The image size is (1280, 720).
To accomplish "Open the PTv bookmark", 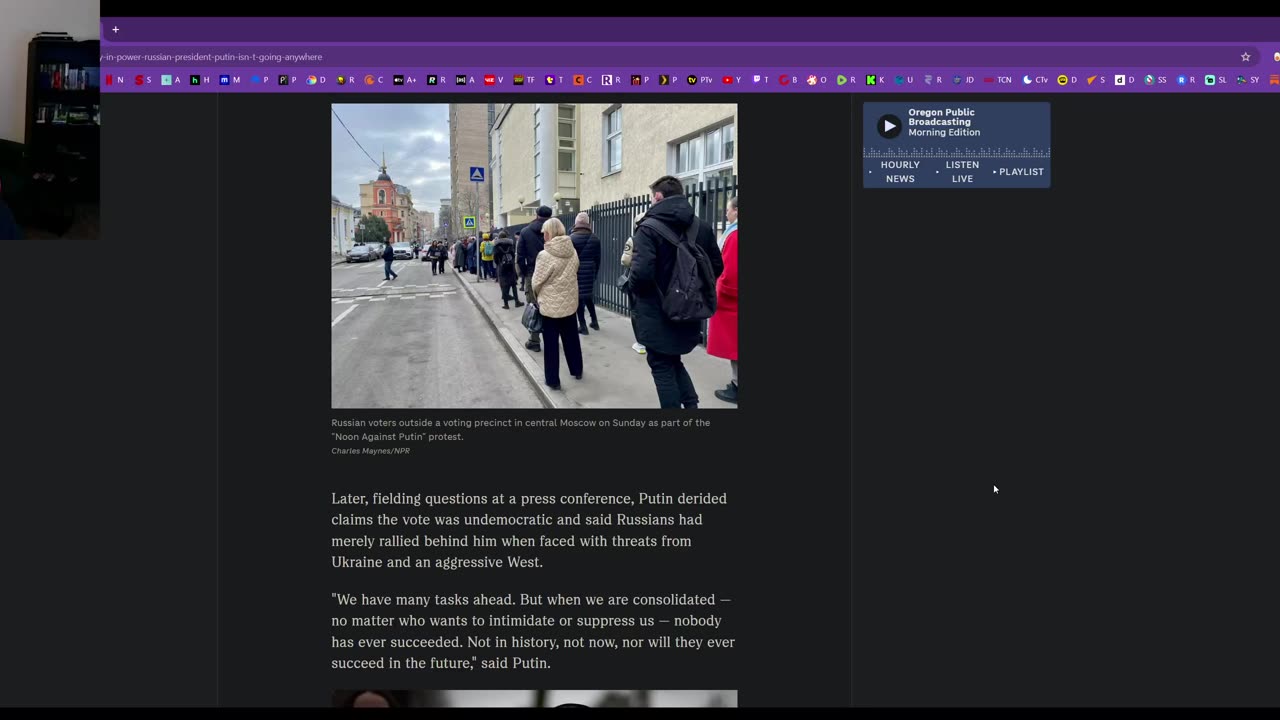I will [700, 80].
